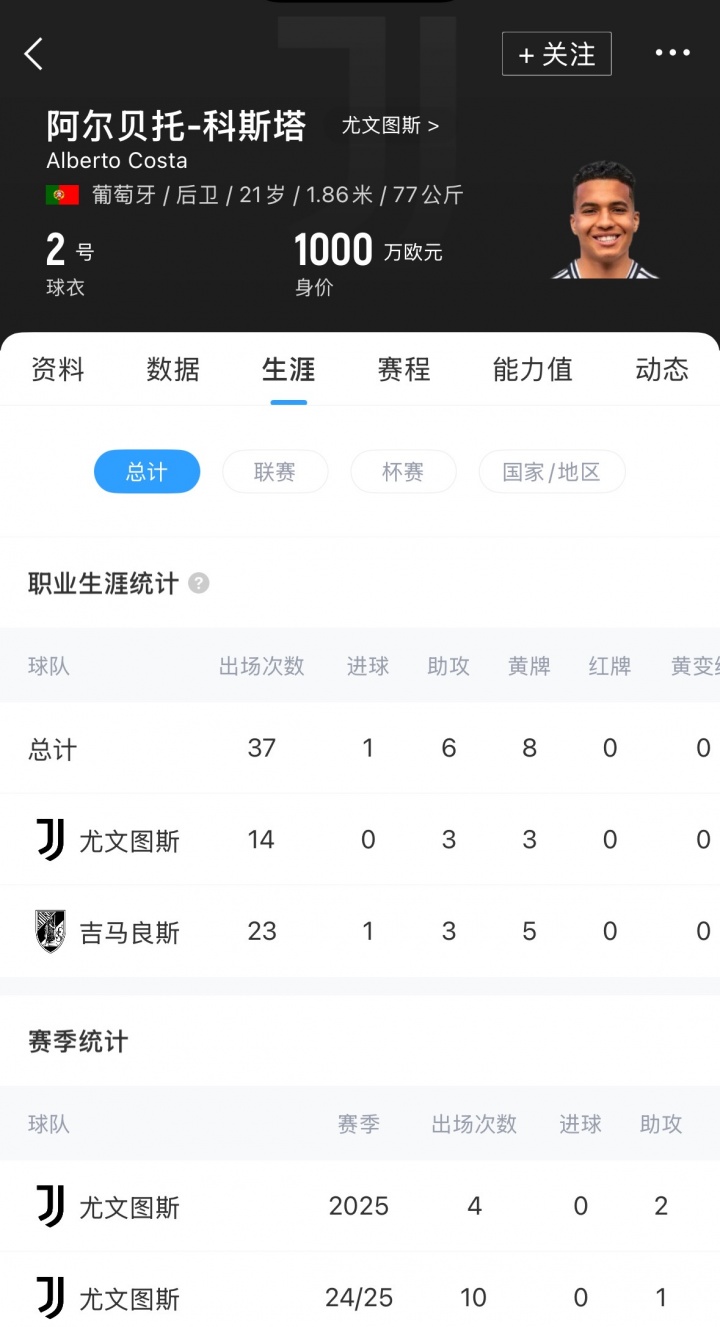Screen dimensions: 720x1327
Task: Switch to the 资料 tab
Action: click(x=58, y=369)
